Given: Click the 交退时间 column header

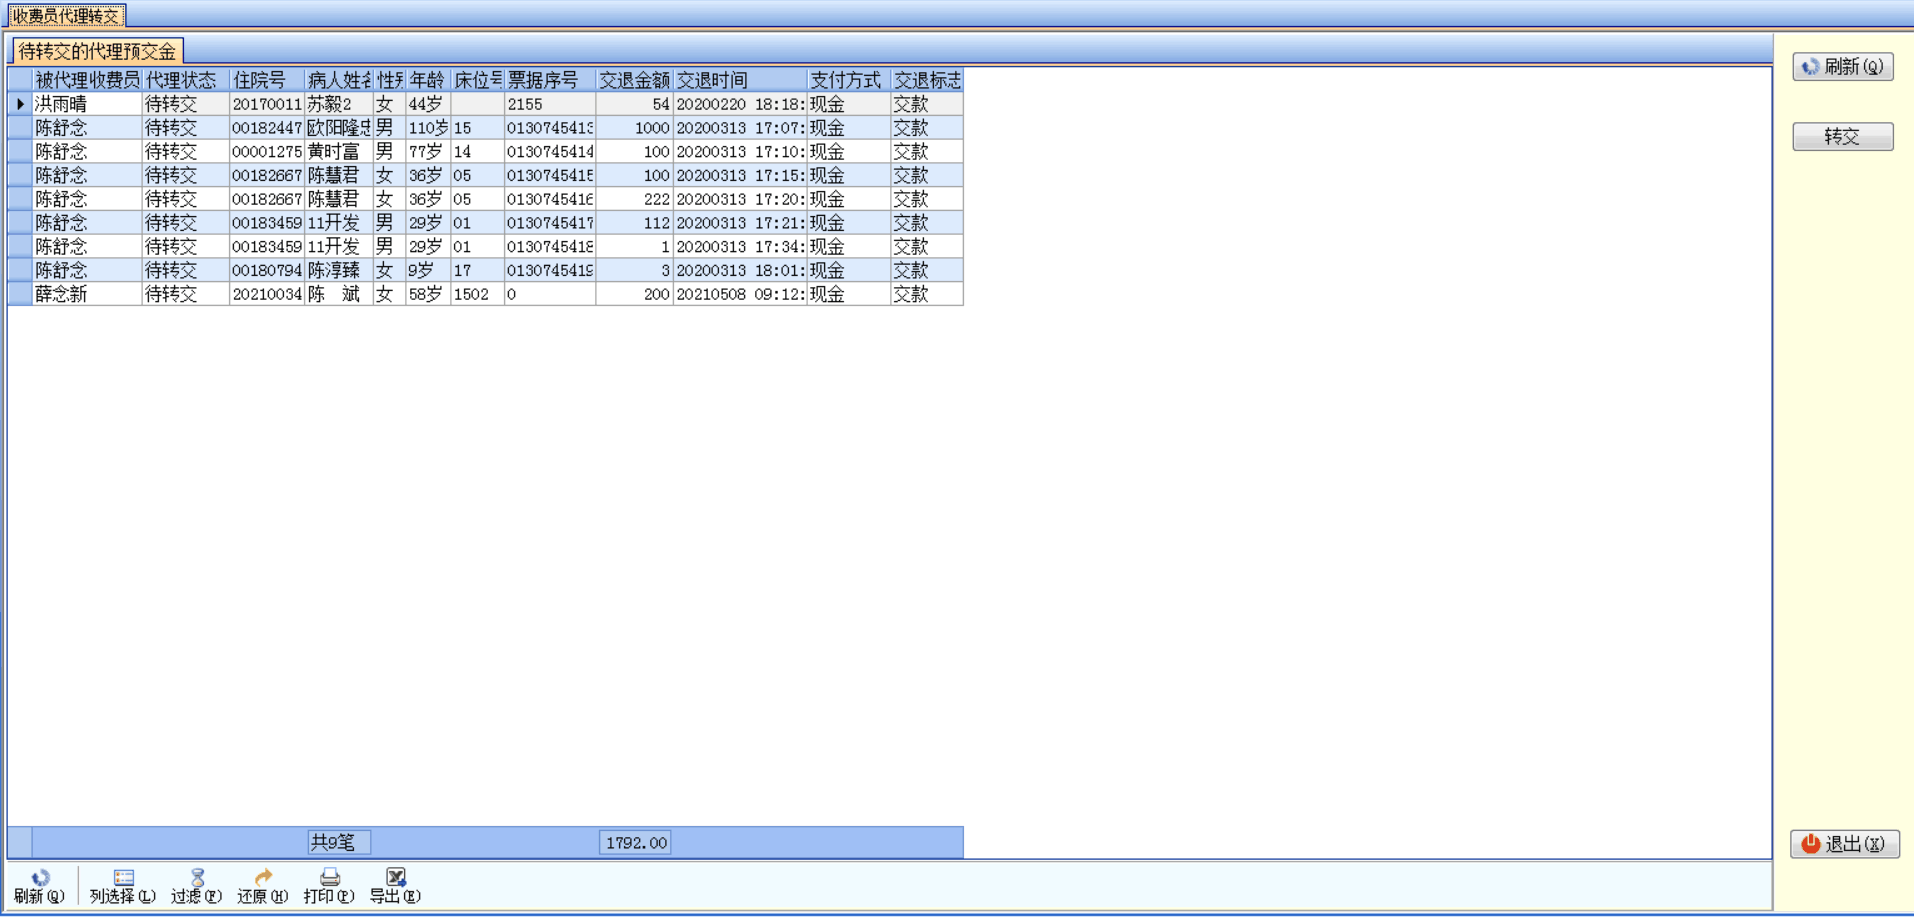Looking at the screenshot, I should [740, 80].
